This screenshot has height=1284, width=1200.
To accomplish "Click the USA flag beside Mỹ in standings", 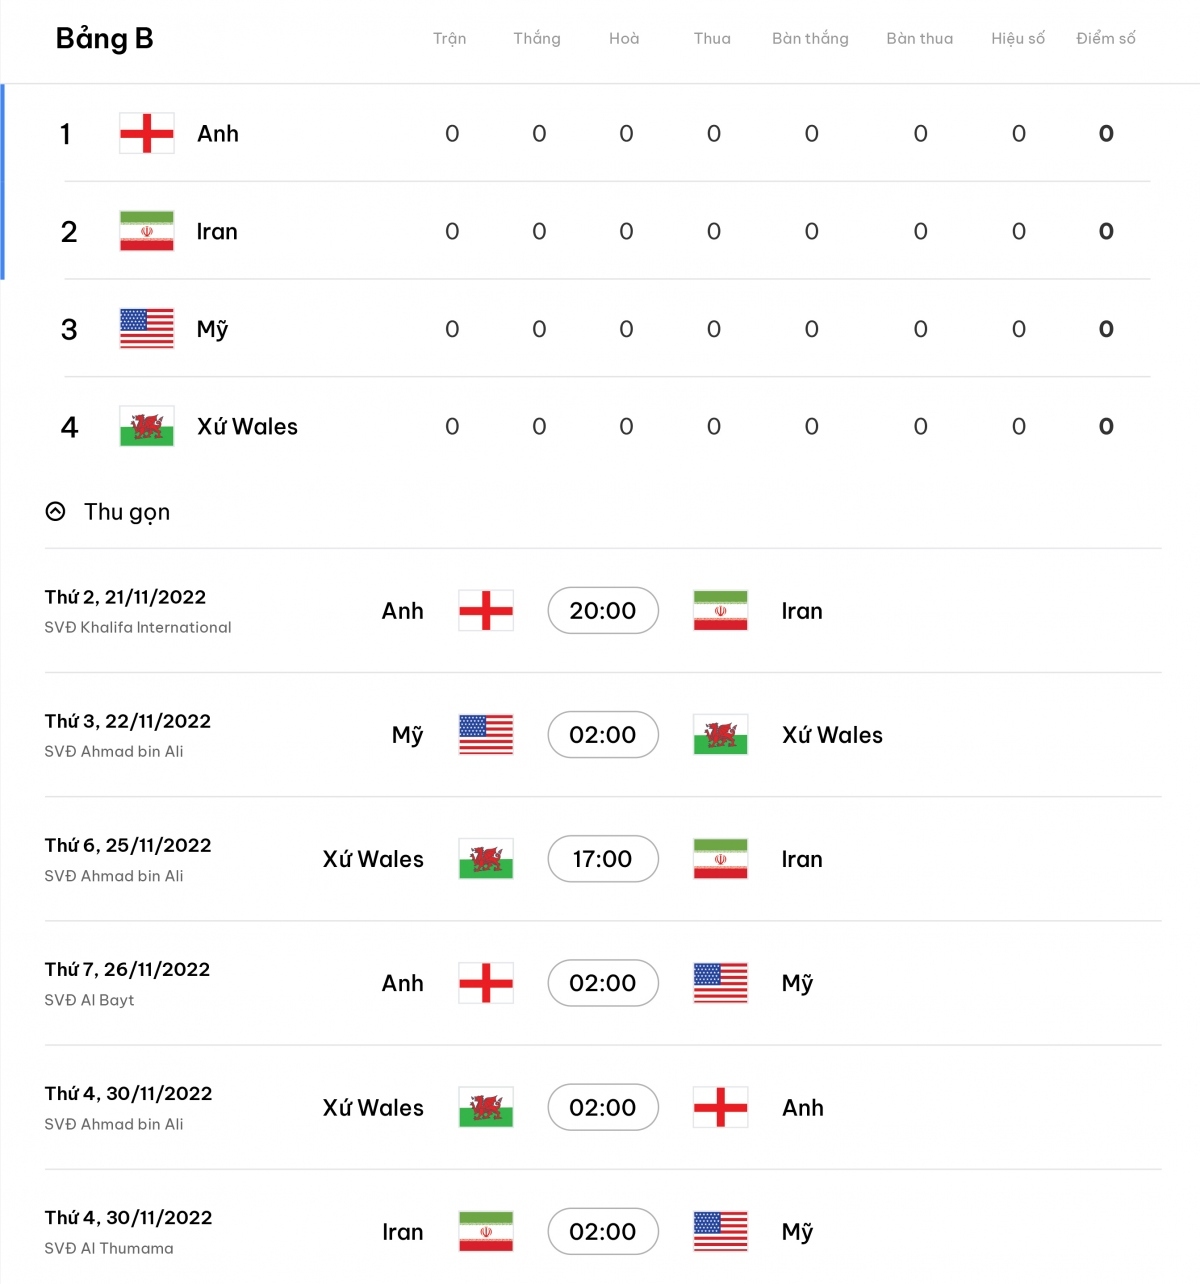I will coord(147,329).
